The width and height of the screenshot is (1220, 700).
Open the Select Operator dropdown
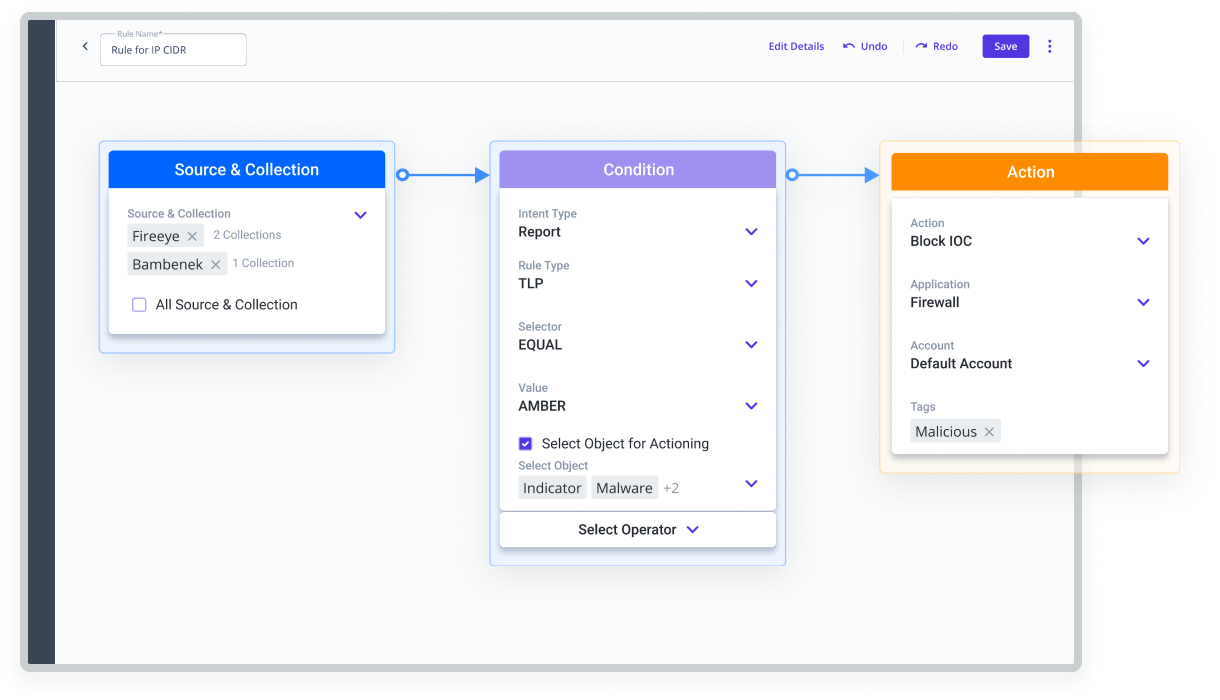638,530
